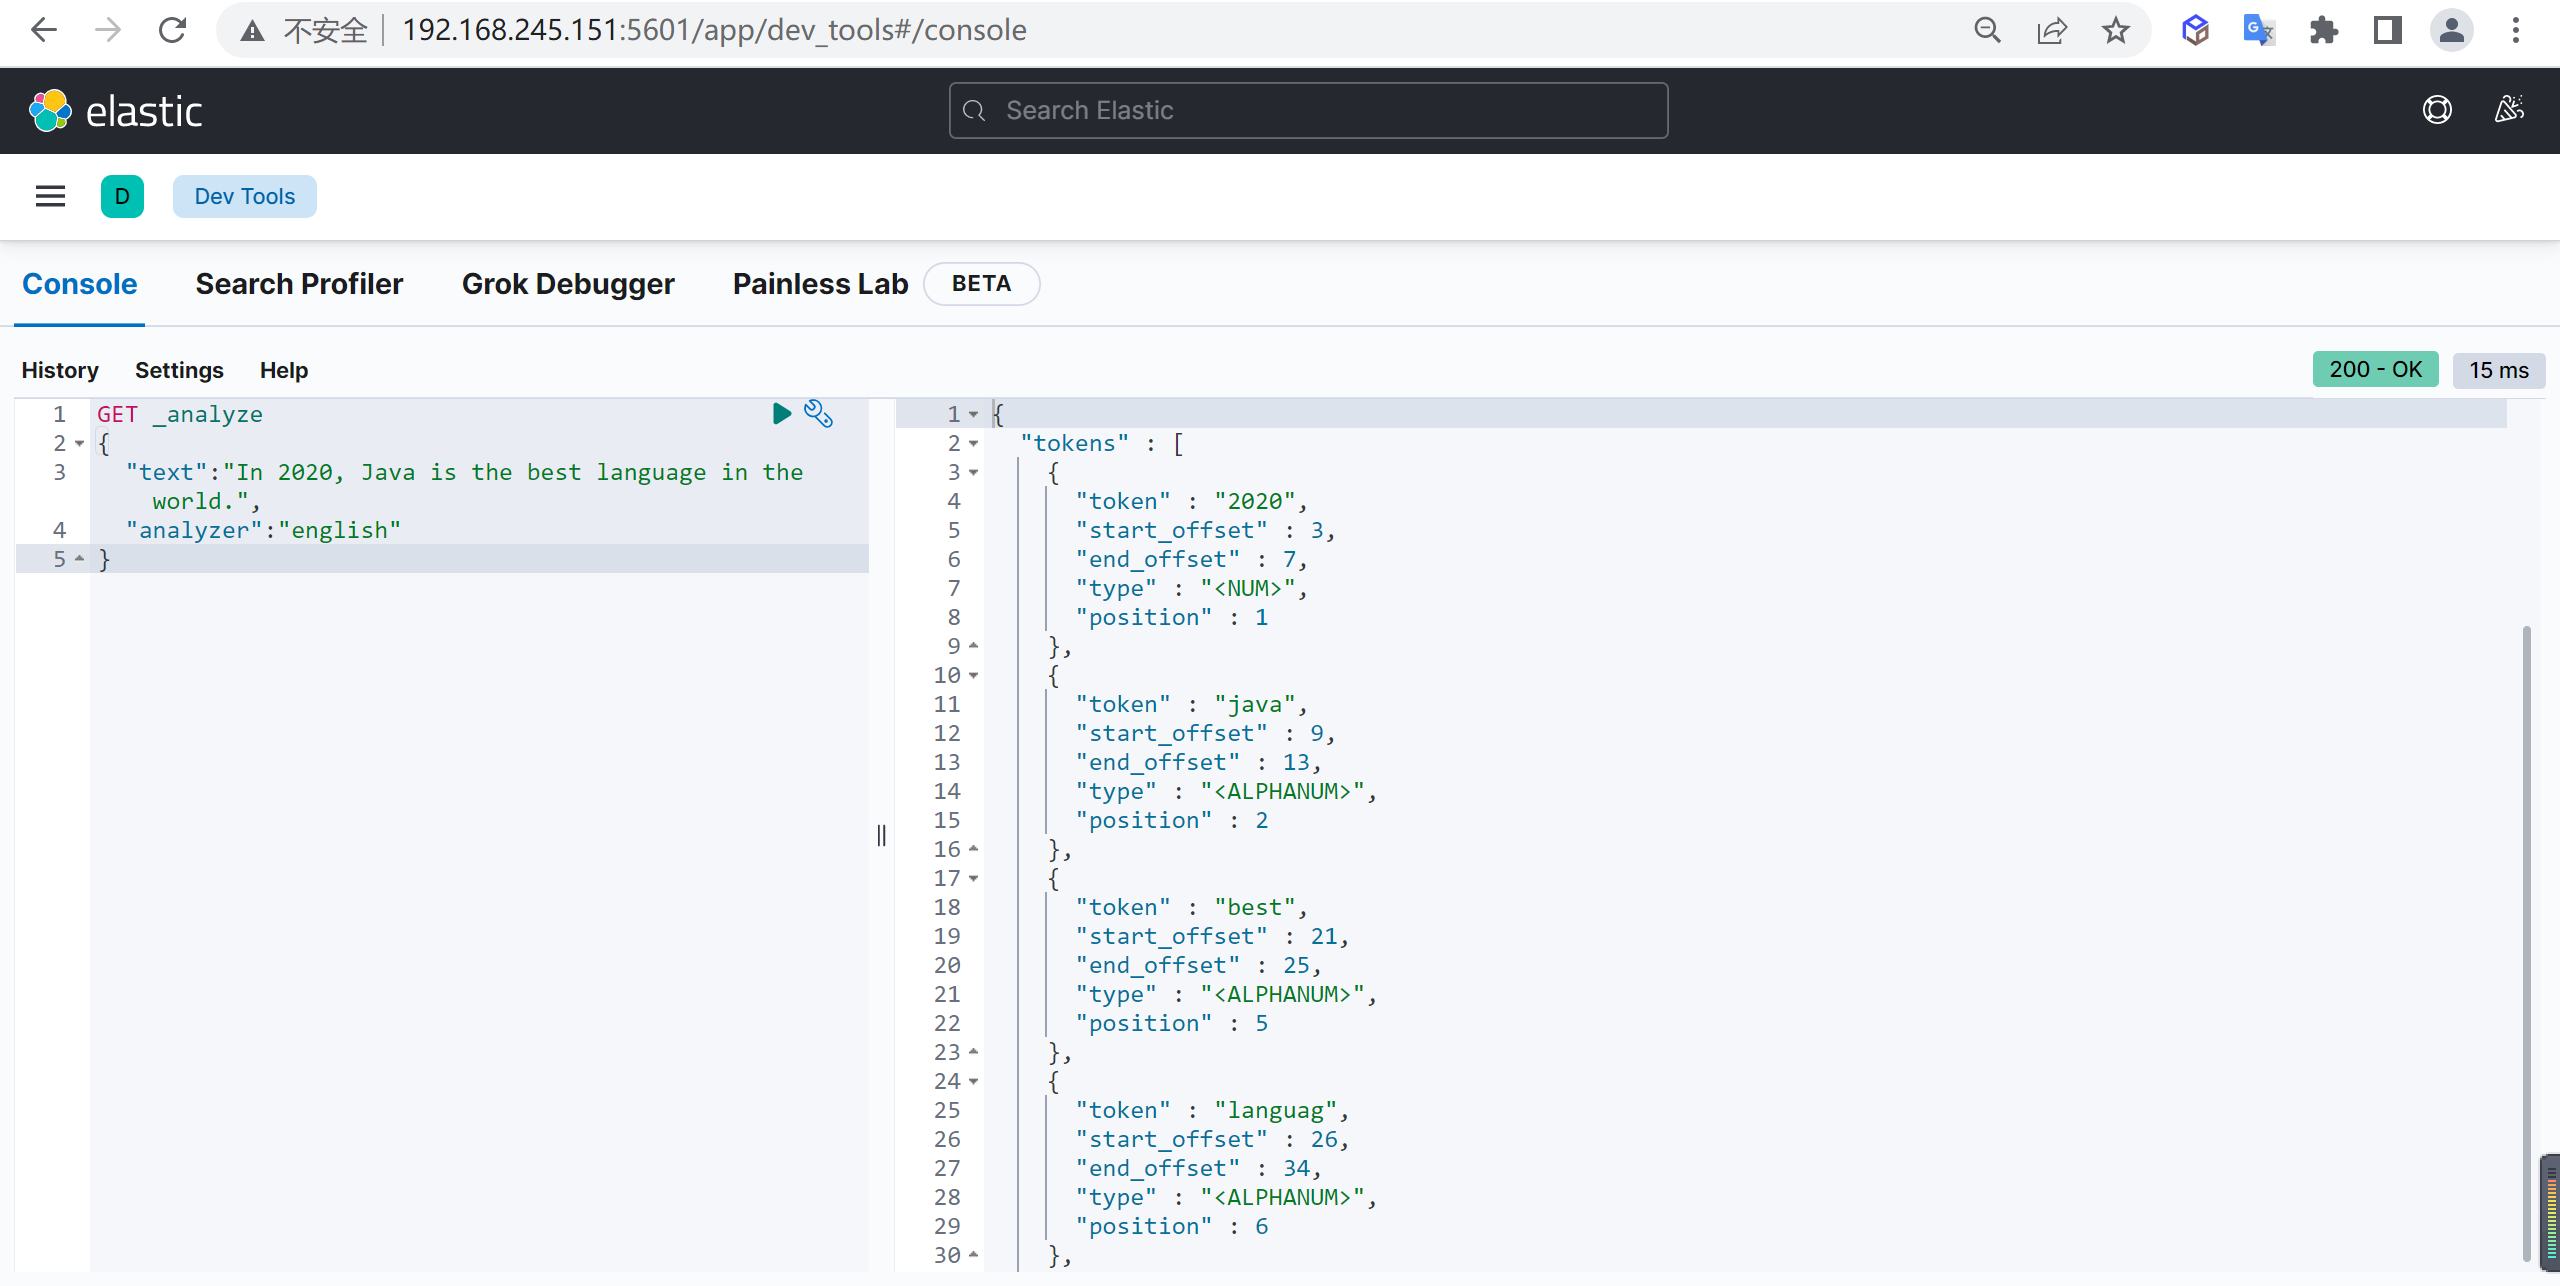This screenshot has width=2560, height=1286.
Task: Click the Help button in console toolbar
Action: tap(284, 369)
